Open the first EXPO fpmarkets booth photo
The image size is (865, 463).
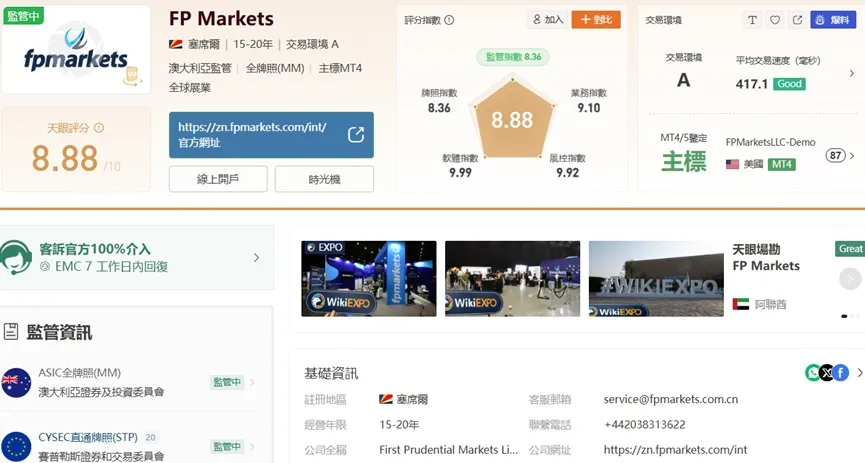369,279
